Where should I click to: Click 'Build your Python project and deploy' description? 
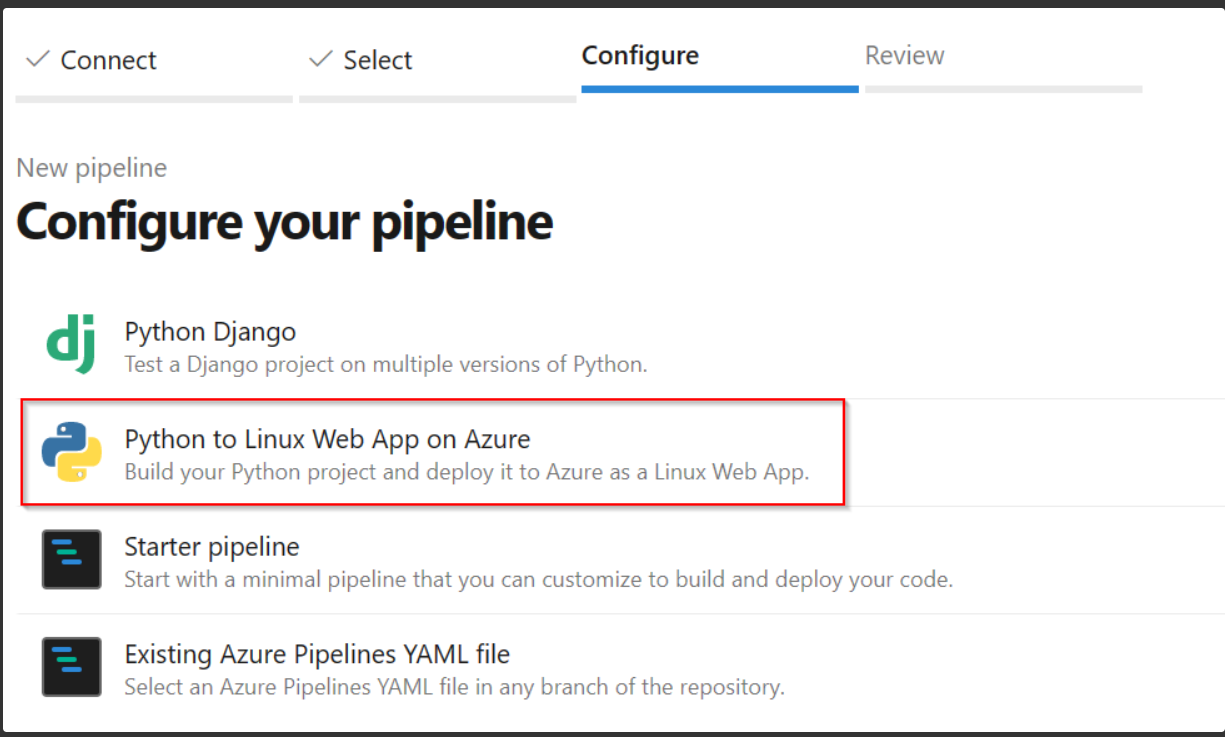(x=467, y=471)
